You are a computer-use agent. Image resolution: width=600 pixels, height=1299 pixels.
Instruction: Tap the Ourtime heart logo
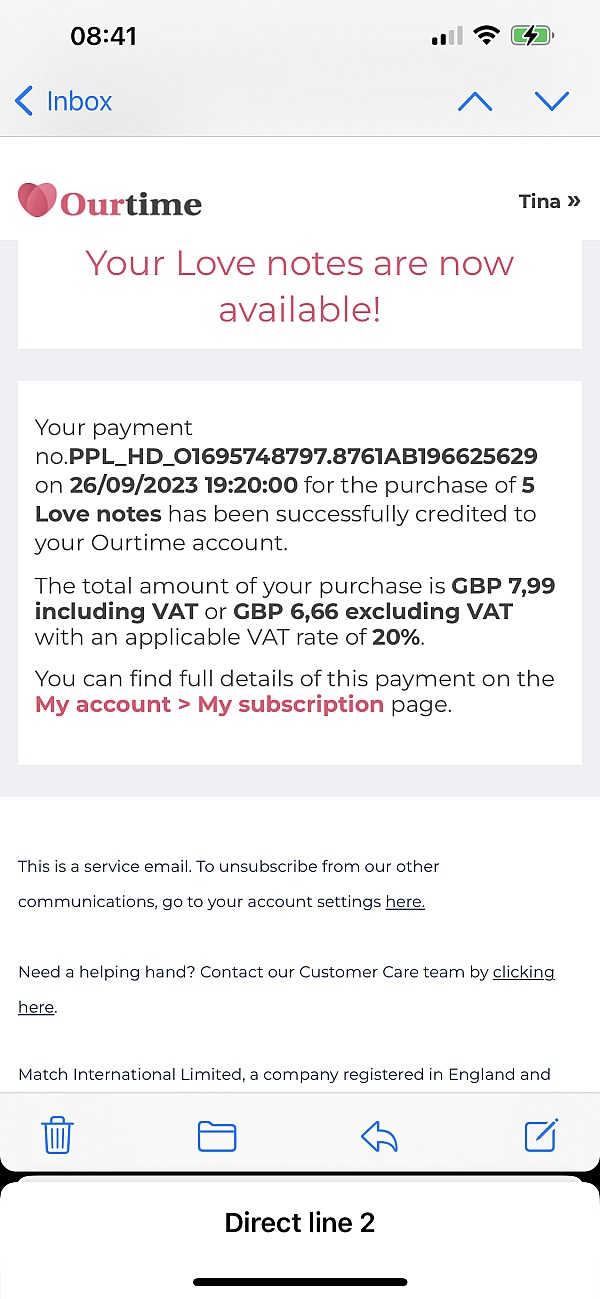point(38,201)
